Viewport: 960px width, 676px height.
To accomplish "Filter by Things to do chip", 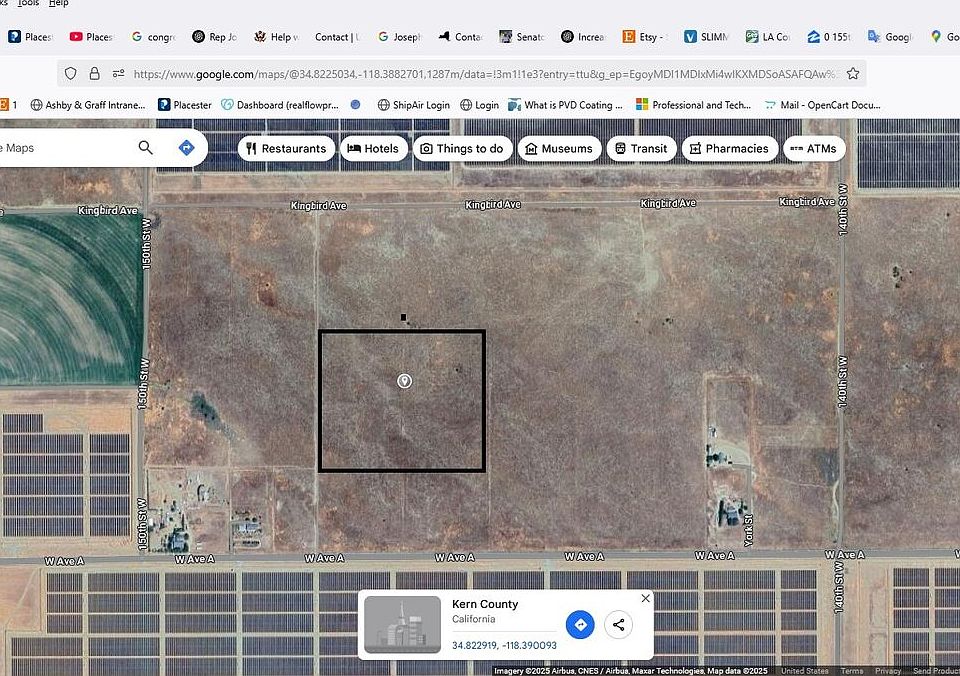I will tap(462, 148).
